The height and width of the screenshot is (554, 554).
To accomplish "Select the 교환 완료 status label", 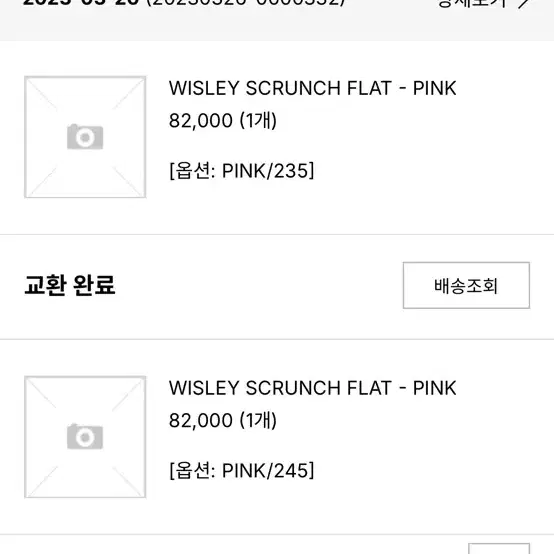I will pos(70,285).
